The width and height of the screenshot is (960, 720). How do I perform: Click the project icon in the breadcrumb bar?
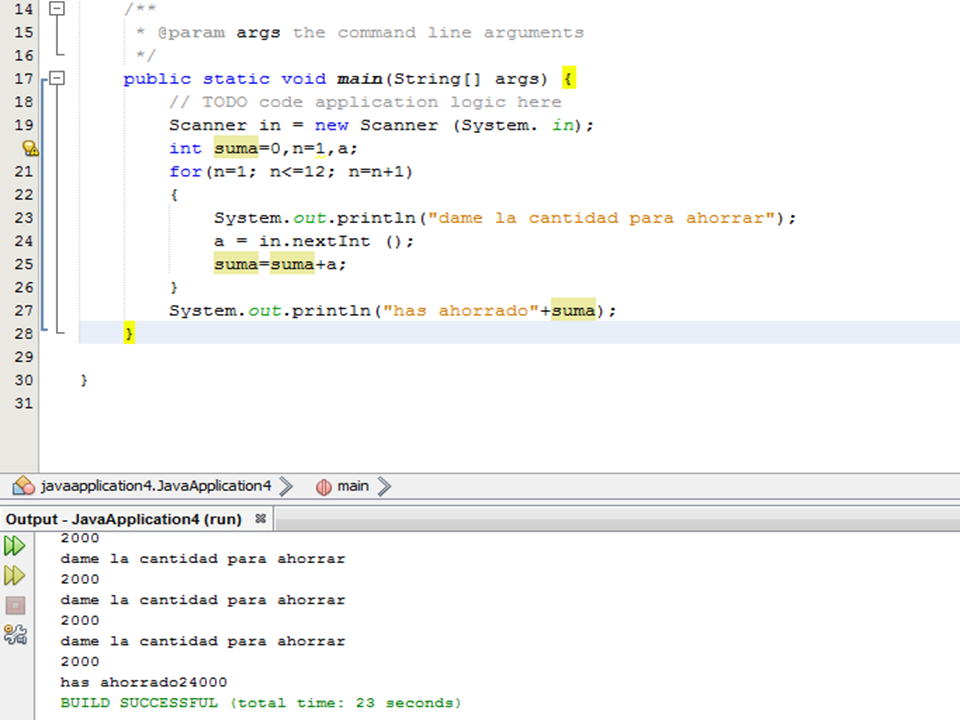point(22,485)
